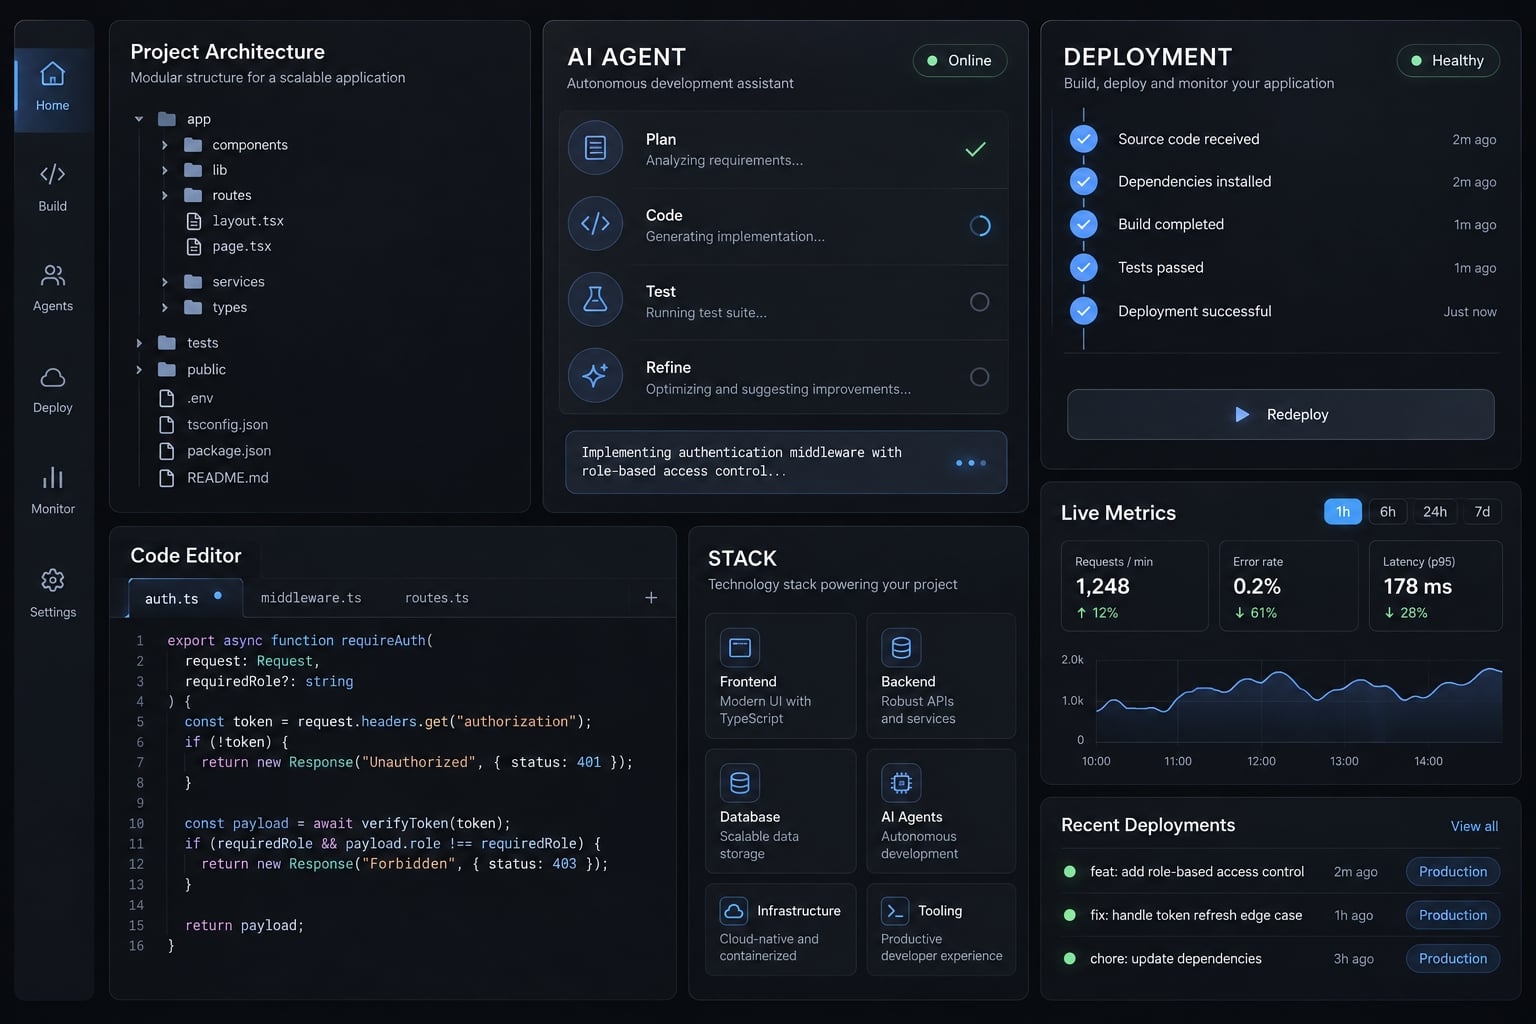The height and width of the screenshot is (1024, 1536).
Task: Expand the services folder chevron
Action: (165, 282)
